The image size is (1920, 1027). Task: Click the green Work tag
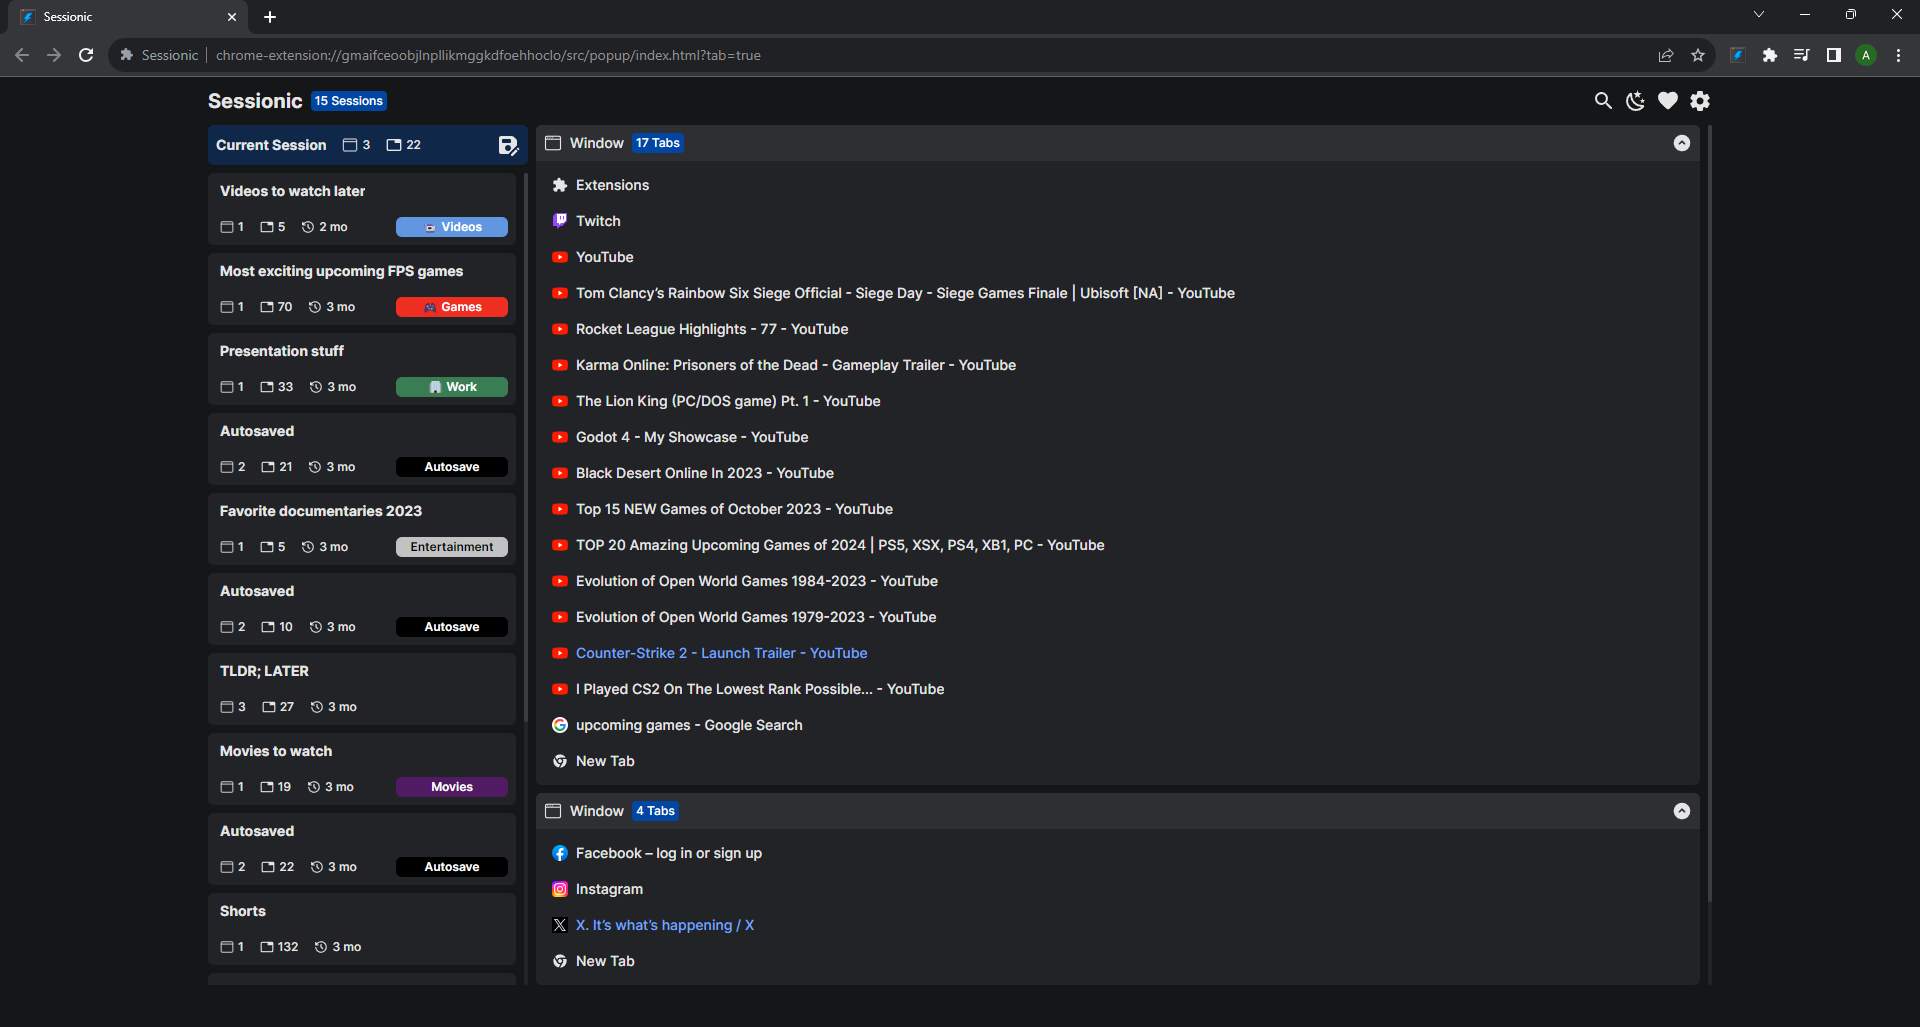pyautogui.click(x=452, y=387)
